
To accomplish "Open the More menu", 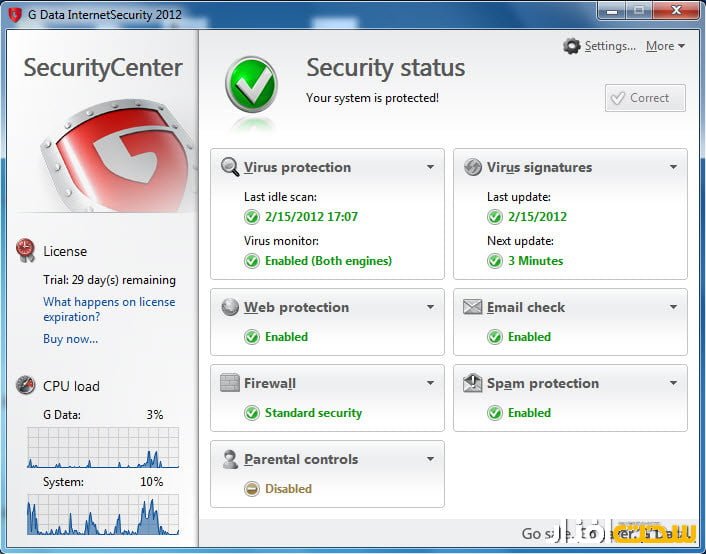I will pyautogui.click(x=665, y=46).
